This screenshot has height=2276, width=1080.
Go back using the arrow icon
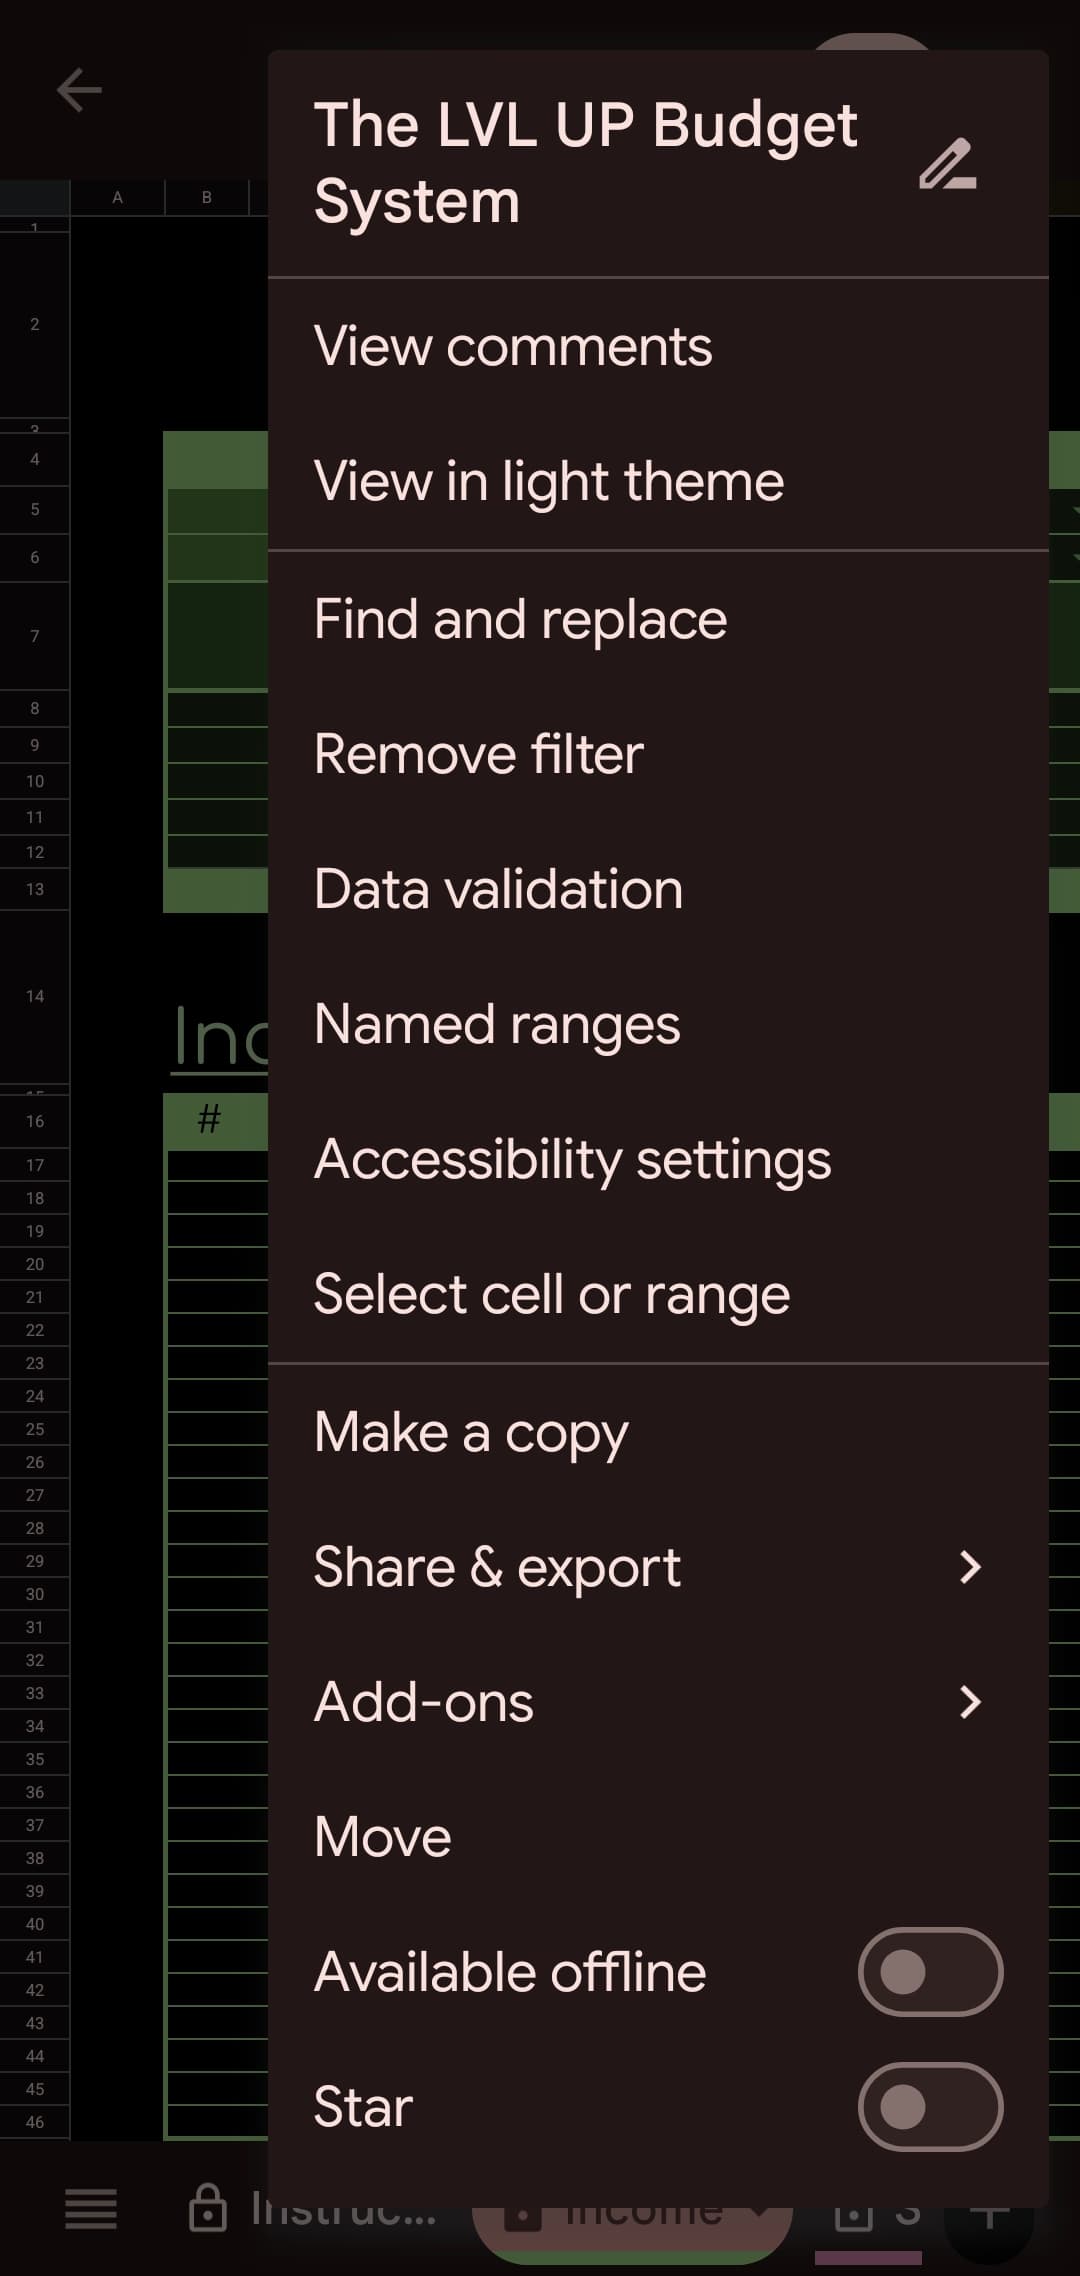pos(79,90)
